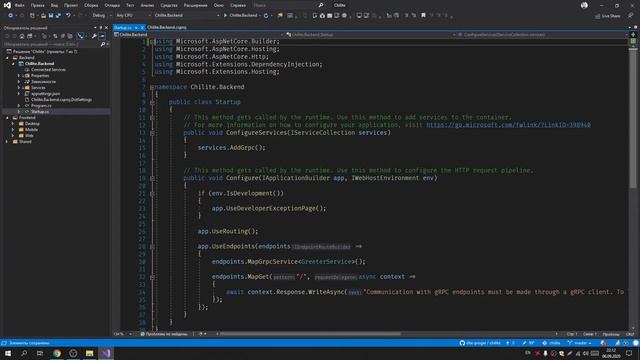The height and width of the screenshot is (360, 640).
Task: Select Program.cs in Solution Explorer
Action: pos(41,106)
